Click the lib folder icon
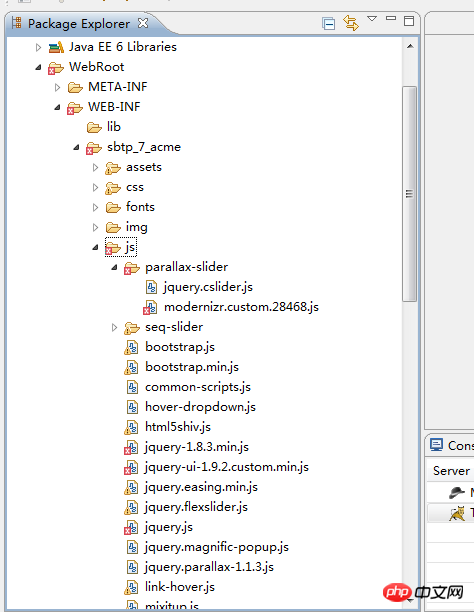The image size is (474, 612). click(x=94, y=127)
